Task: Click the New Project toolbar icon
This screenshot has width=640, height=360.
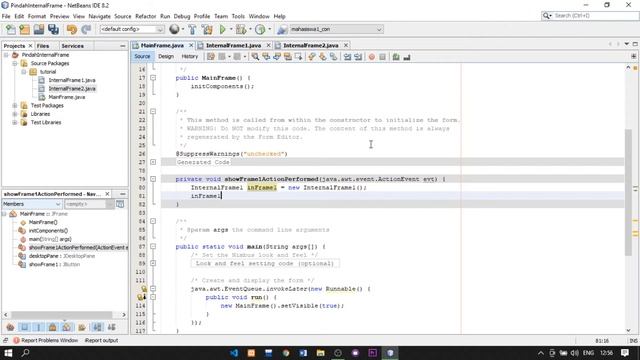Action: click(24, 29)
